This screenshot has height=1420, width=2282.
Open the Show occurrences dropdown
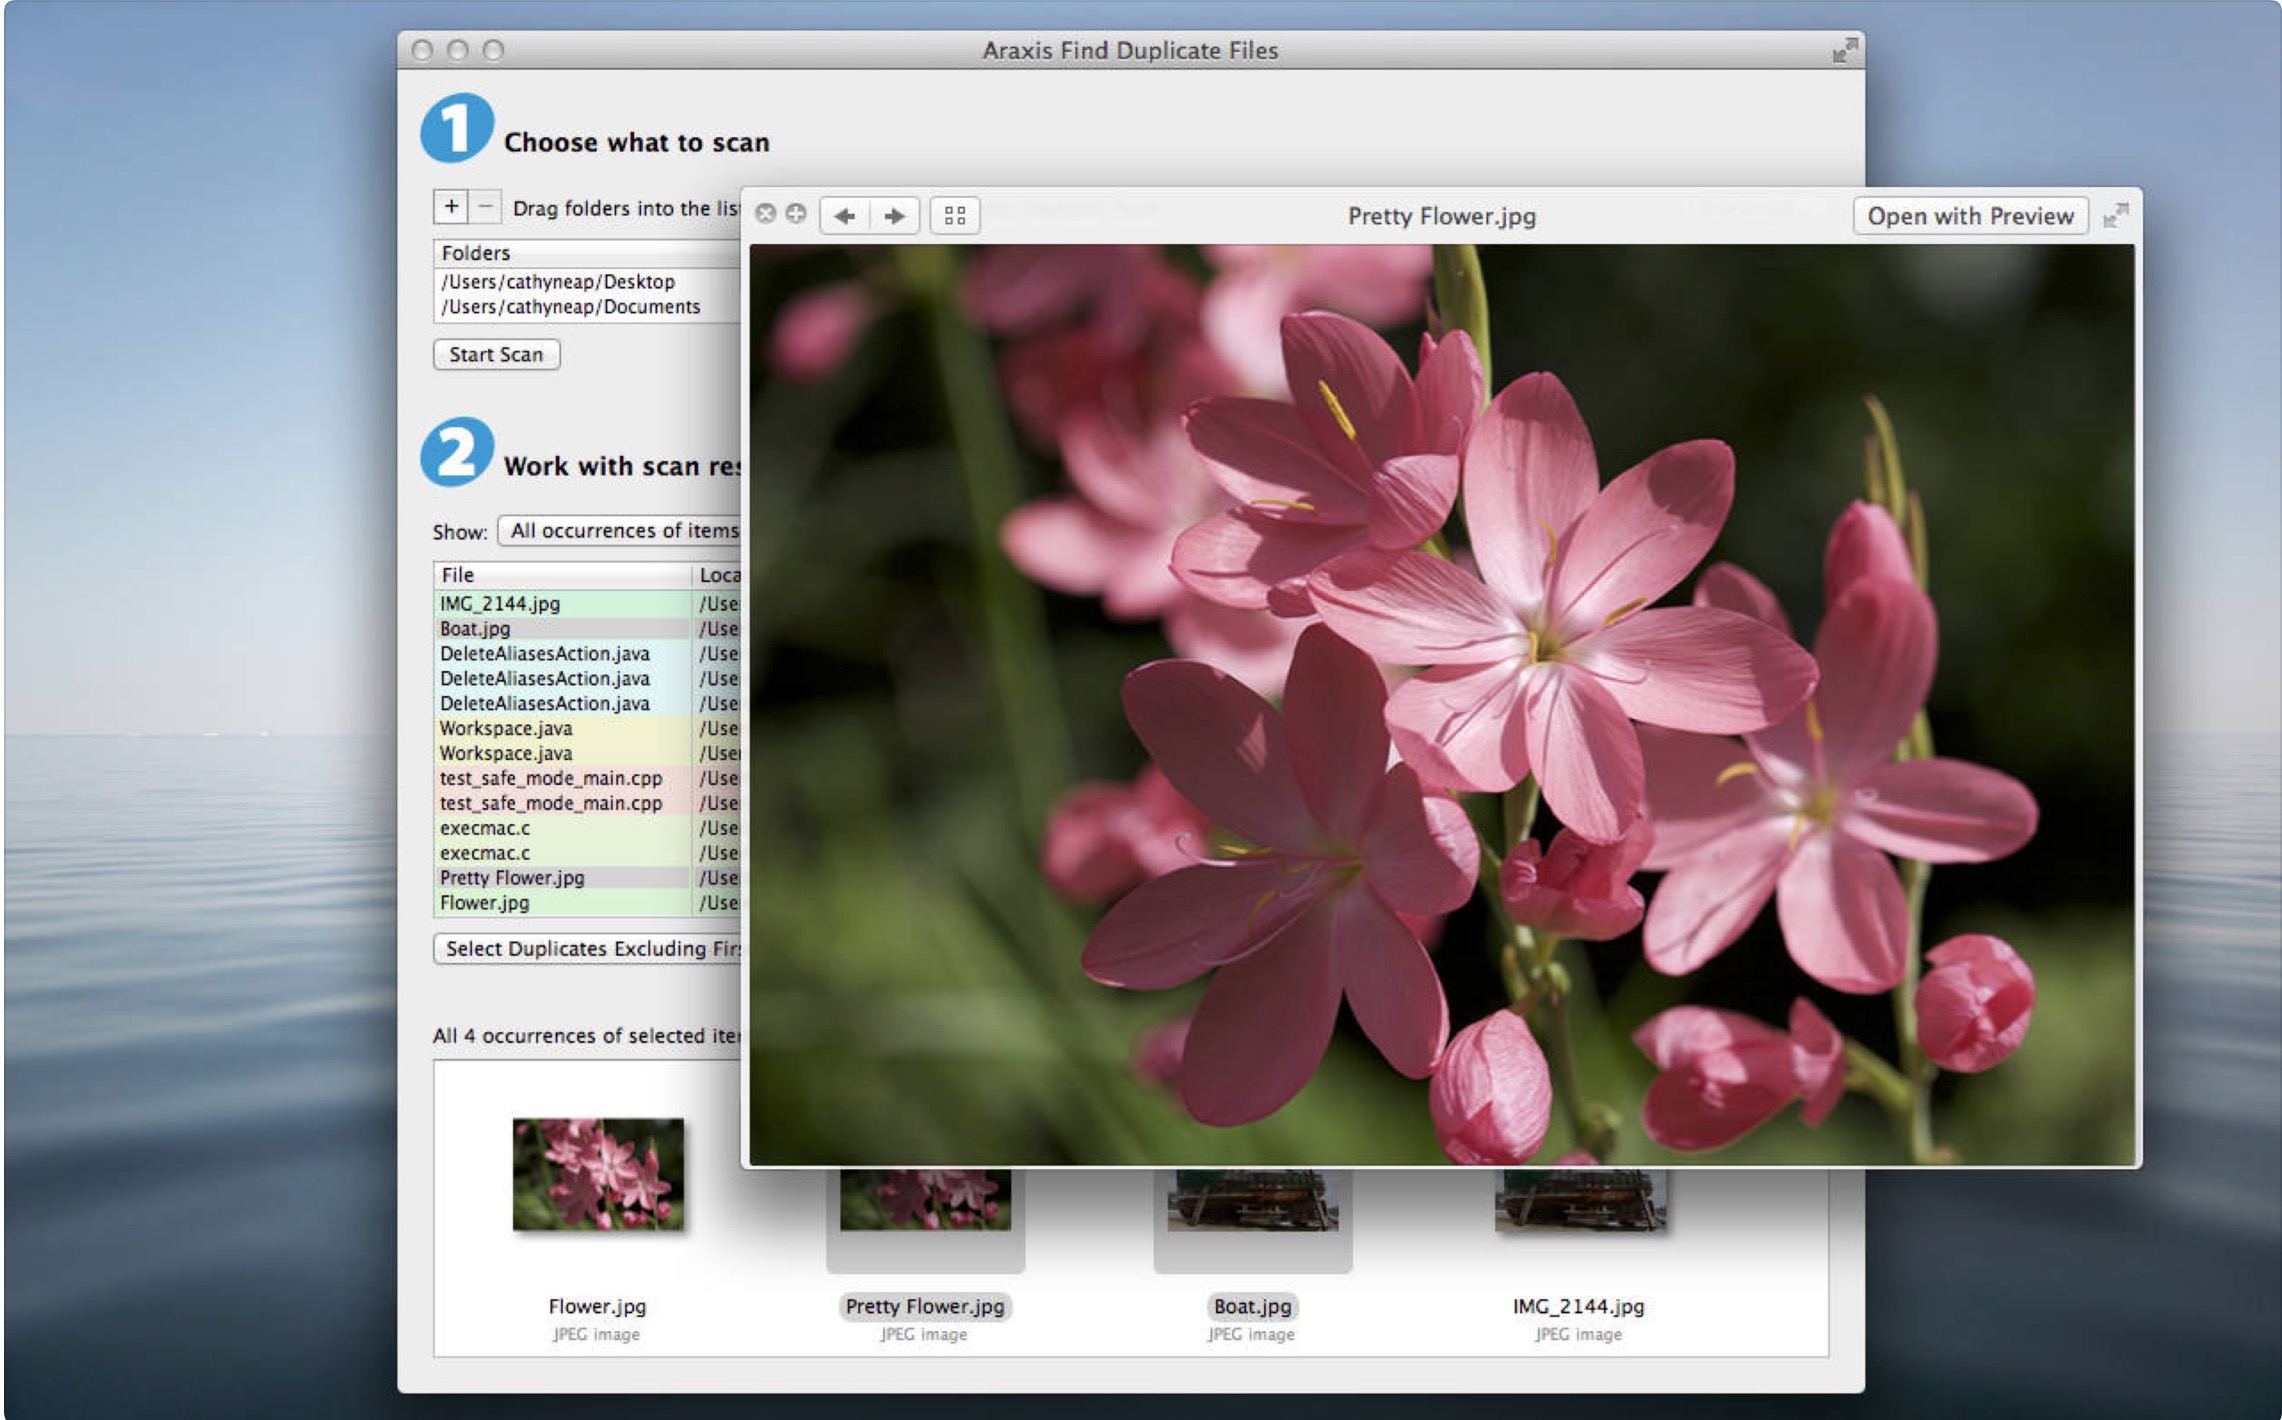pyautogui.click(x=620, y=531)
